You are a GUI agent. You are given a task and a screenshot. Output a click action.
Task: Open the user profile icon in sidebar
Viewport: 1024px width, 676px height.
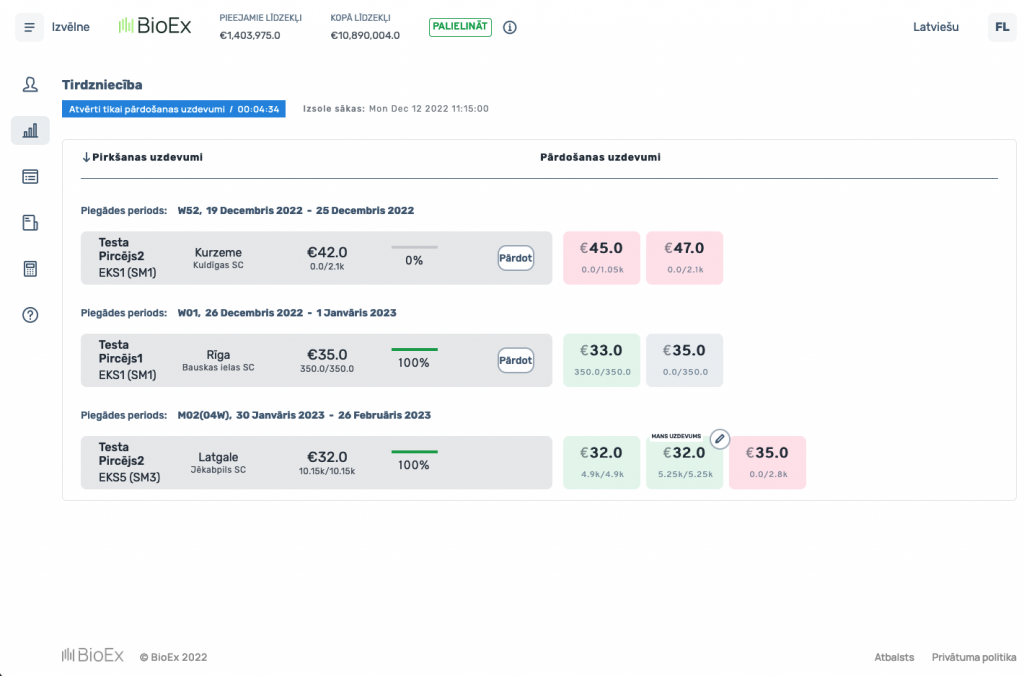pos(29,85)
